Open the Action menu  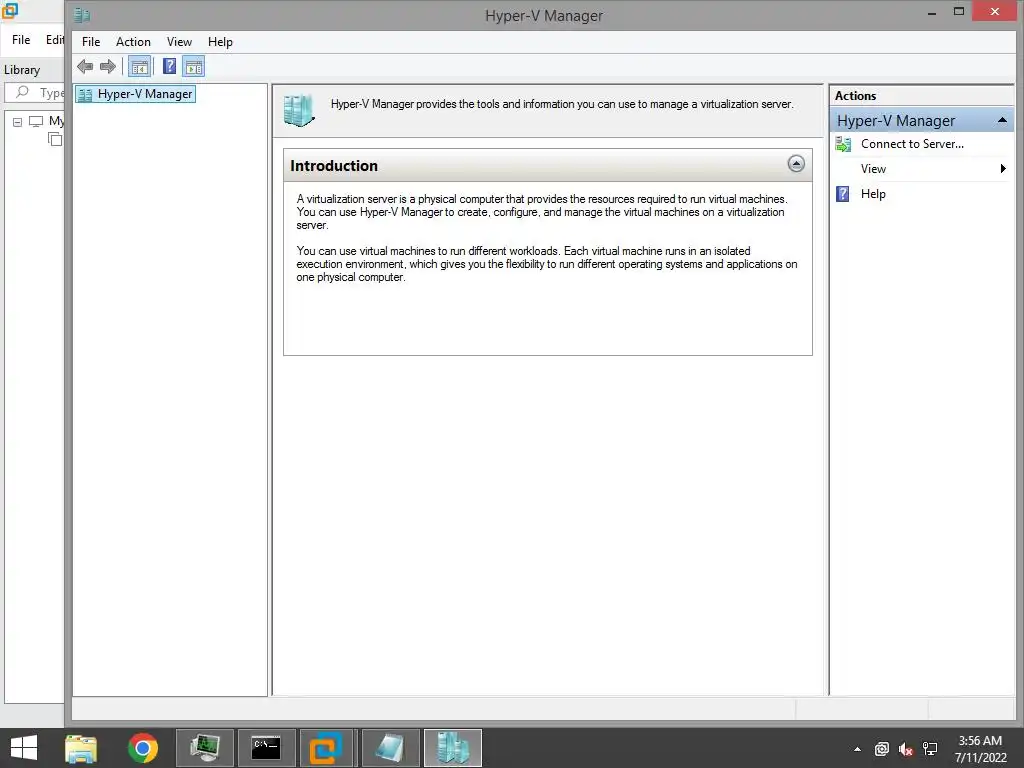[x=133, y=42]
